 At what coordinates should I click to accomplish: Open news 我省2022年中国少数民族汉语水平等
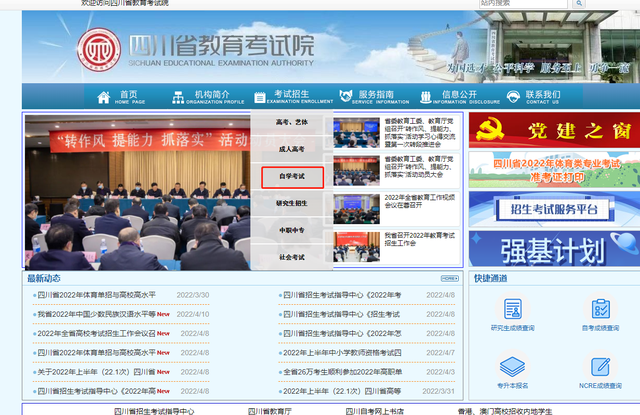(x=96, y=314)
